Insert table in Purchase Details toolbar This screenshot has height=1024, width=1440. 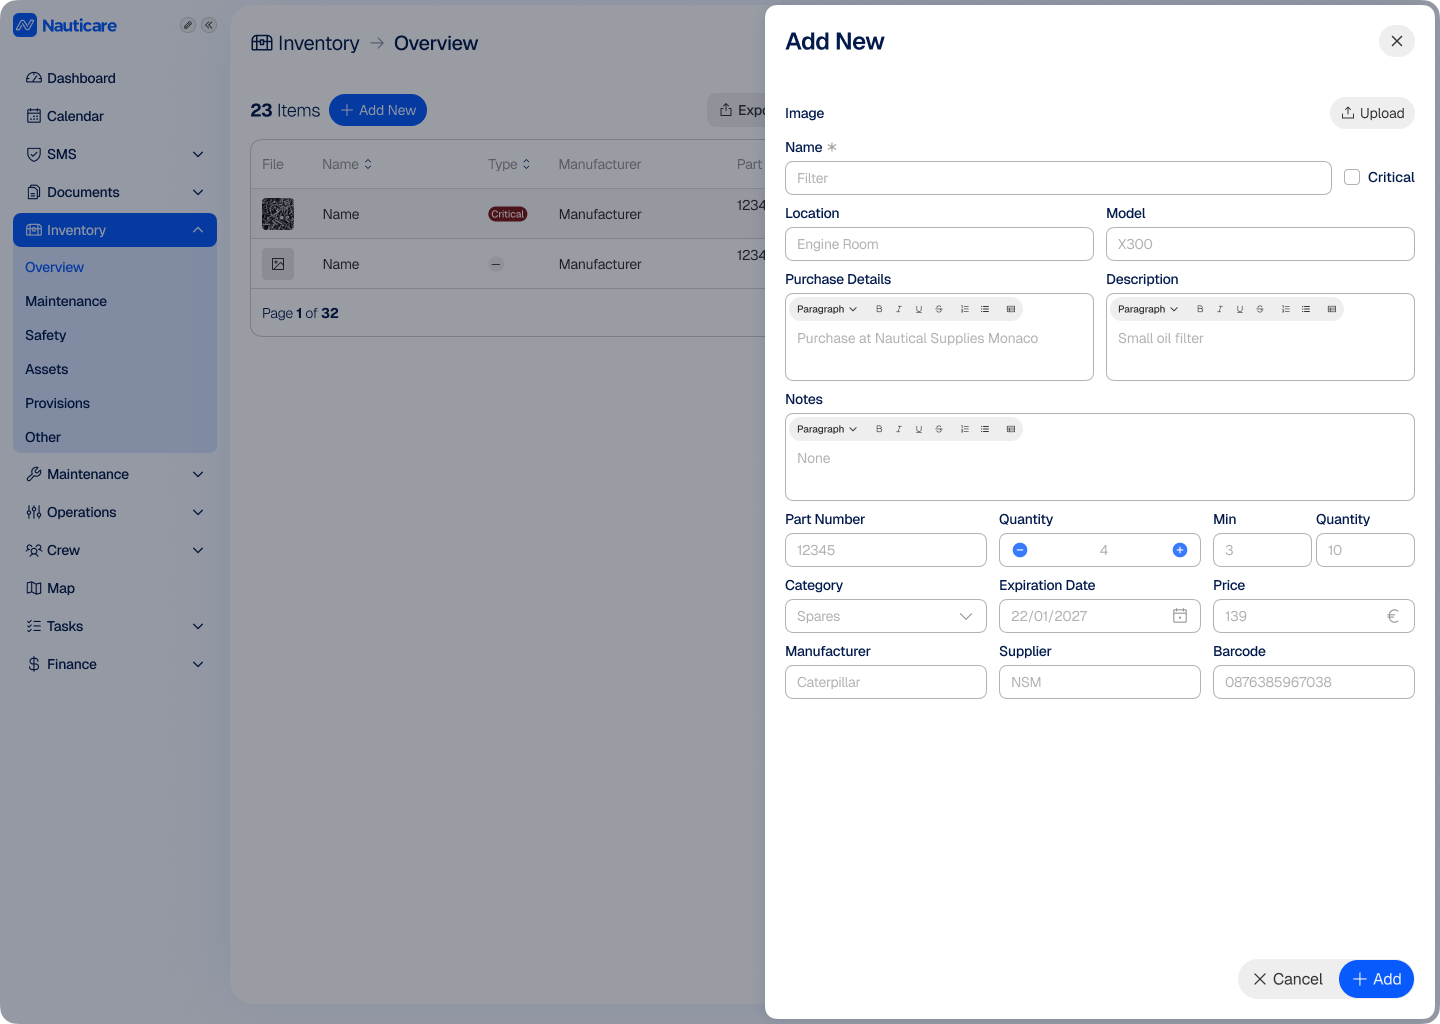click(1011, 309)
